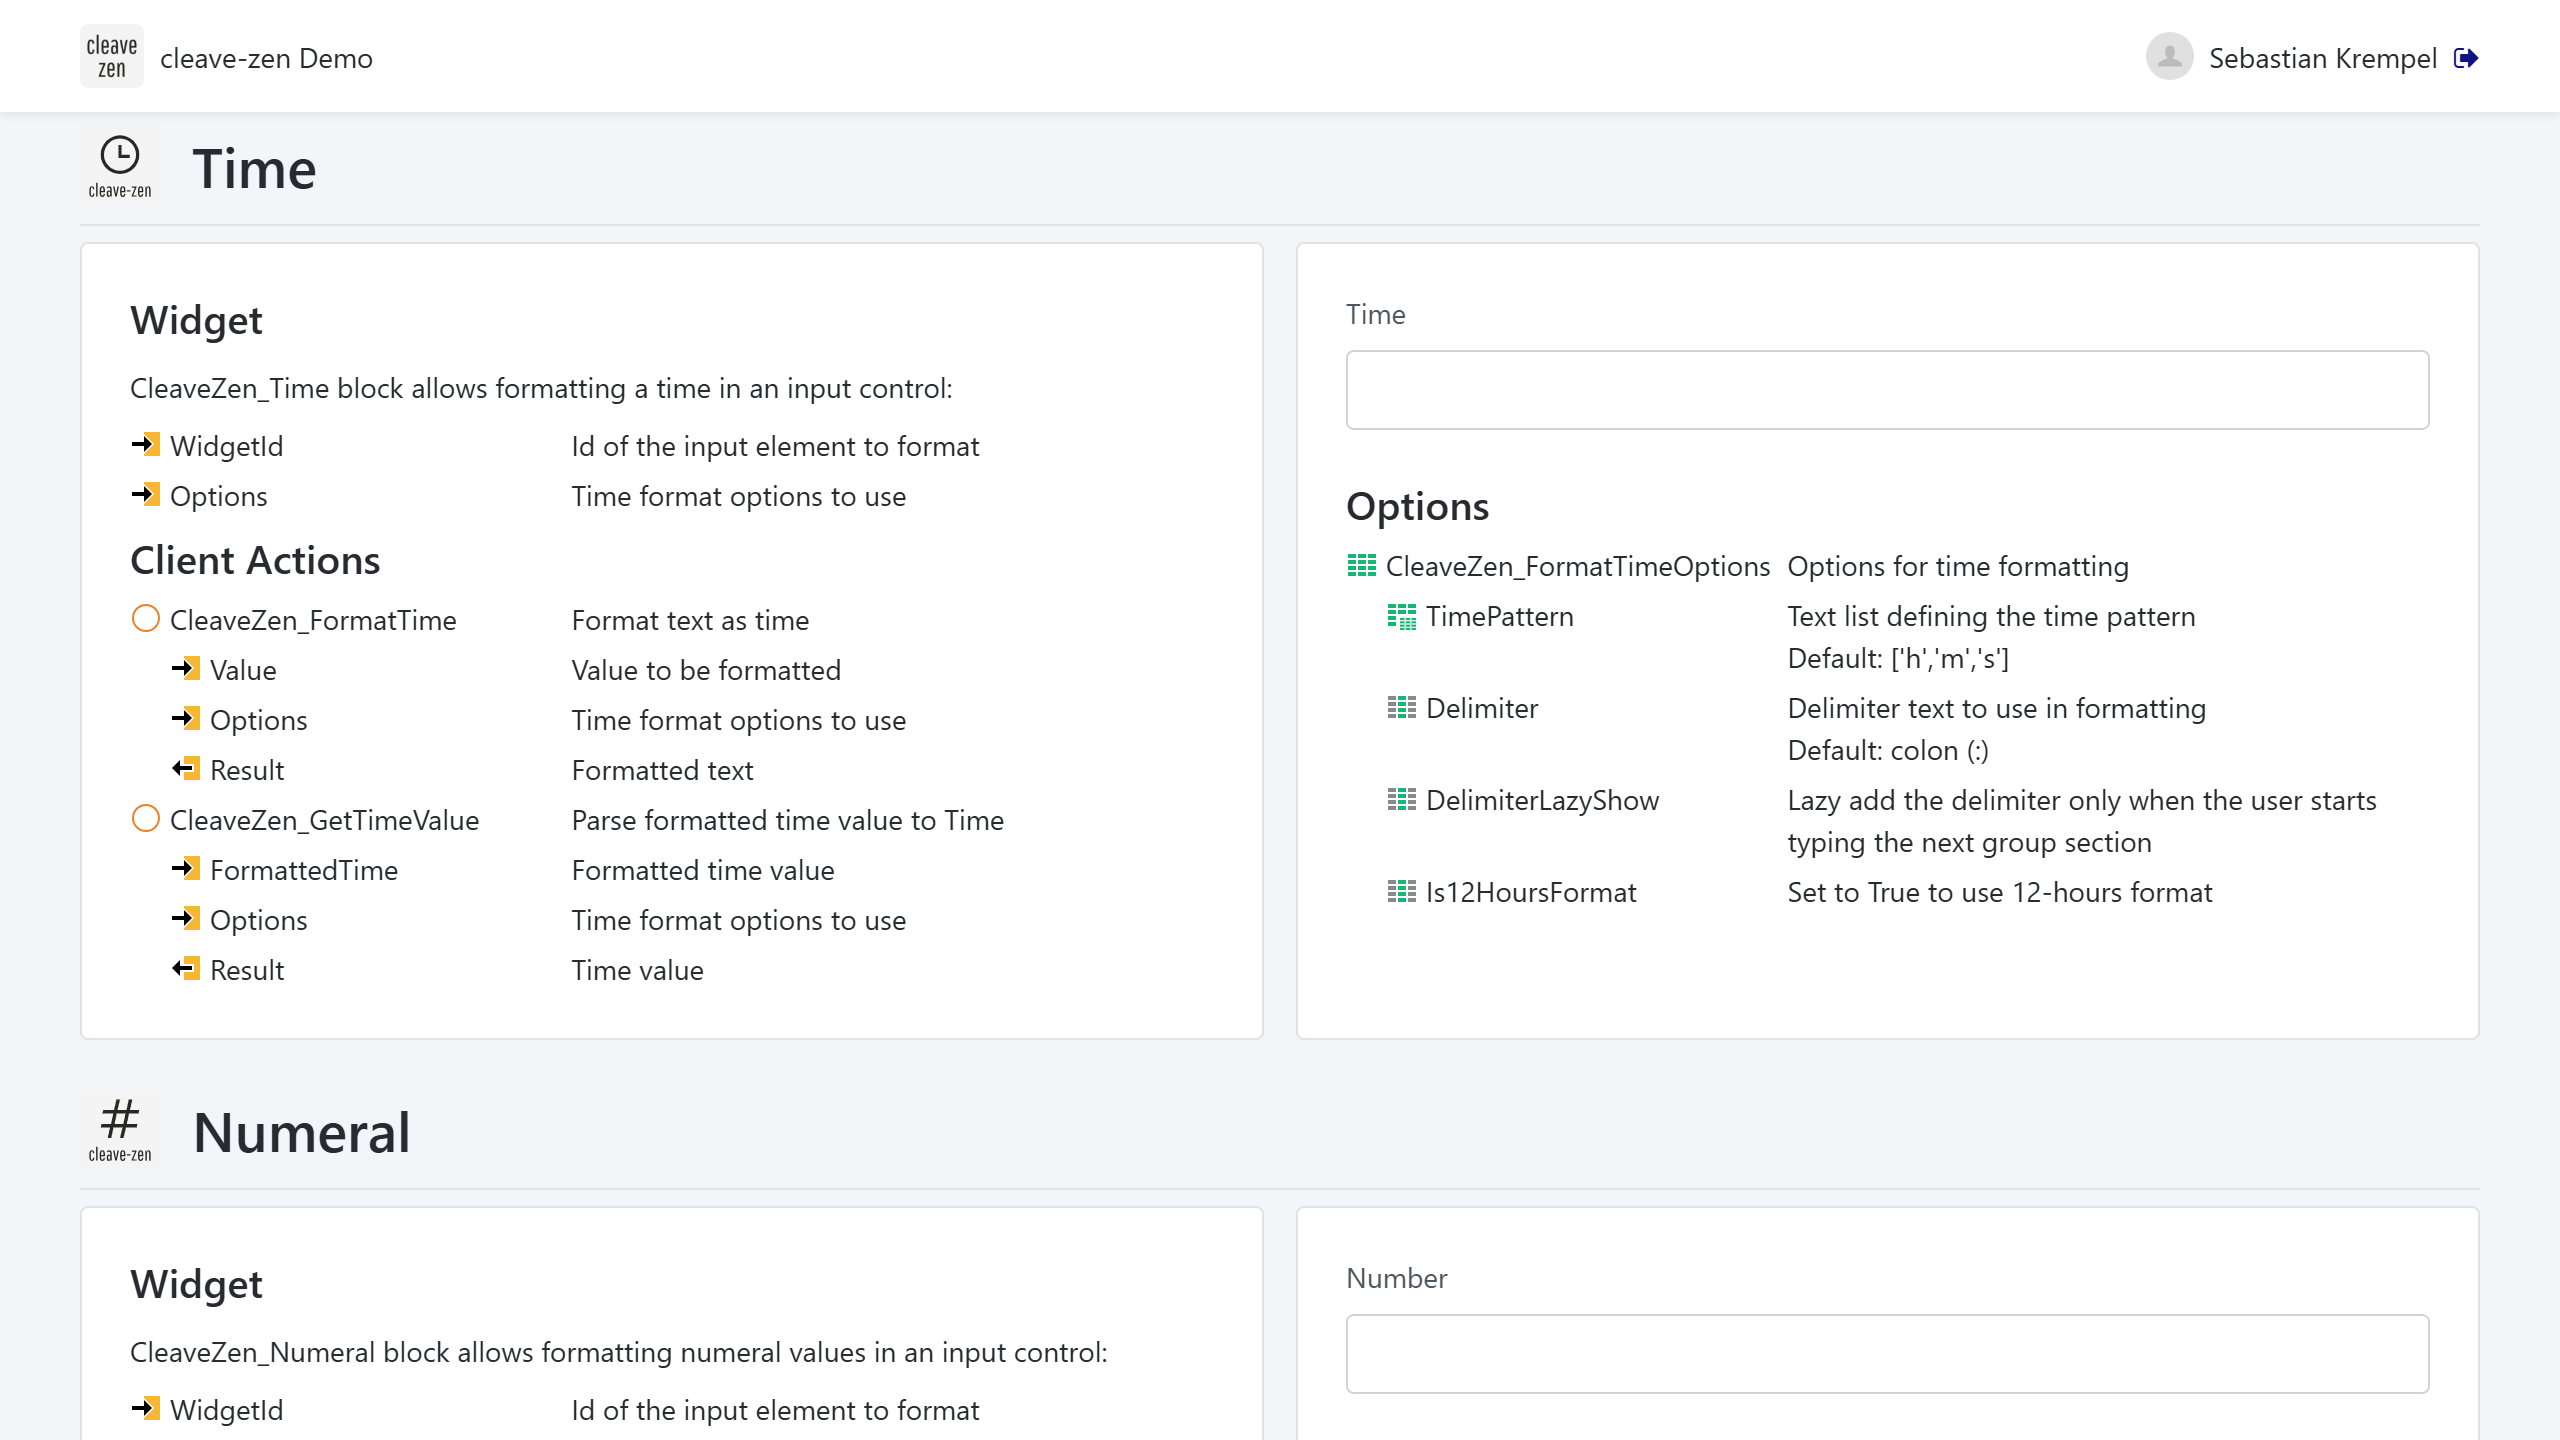Focus the Number input field
The height and width of the screenshot is (1440, 2560).
(x=1887, y=1354)
